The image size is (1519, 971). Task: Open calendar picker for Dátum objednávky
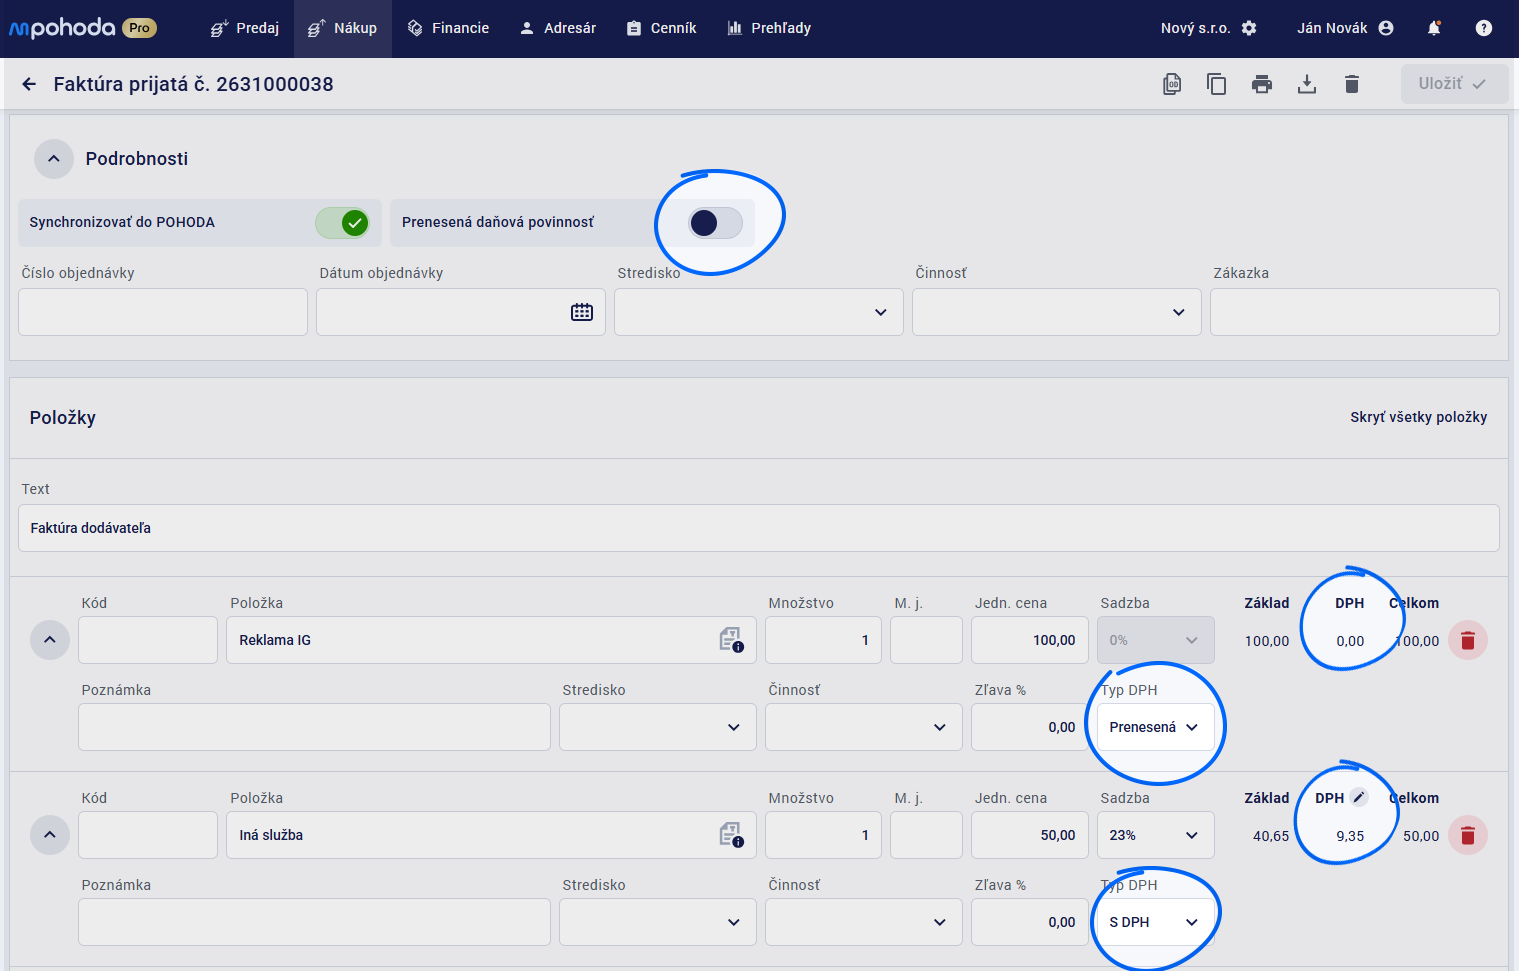click(582, 312)
